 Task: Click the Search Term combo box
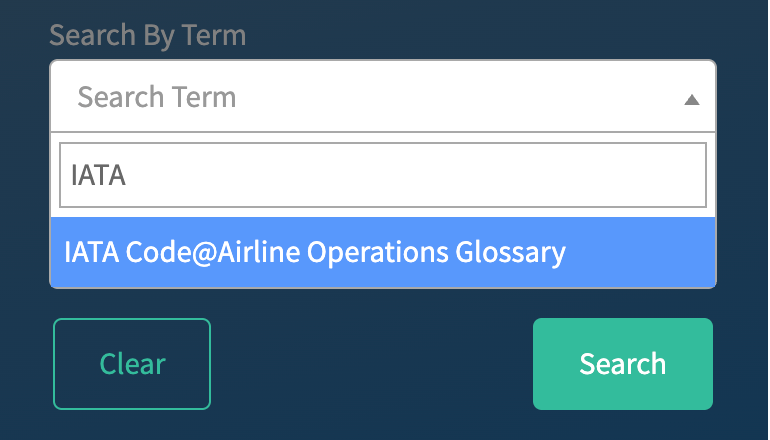(382, 97)
